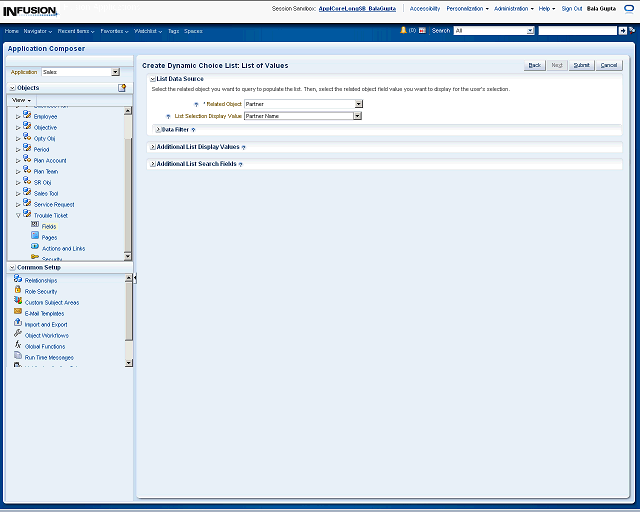Open the Navigator menu
This screenshot has width=640, height=512.
click(38, 31)
